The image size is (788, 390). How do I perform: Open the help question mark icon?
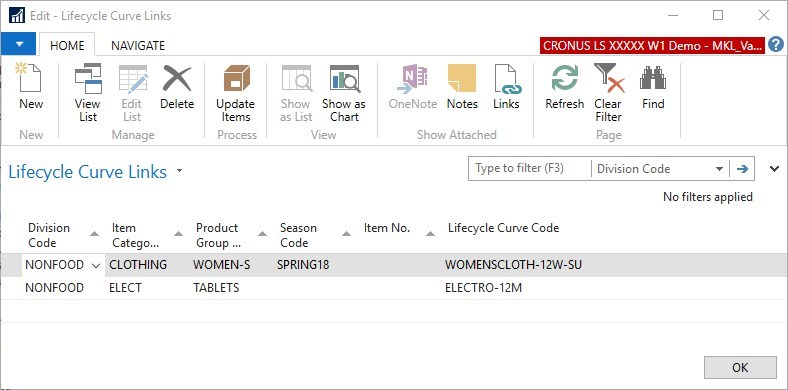click(775, 45)
